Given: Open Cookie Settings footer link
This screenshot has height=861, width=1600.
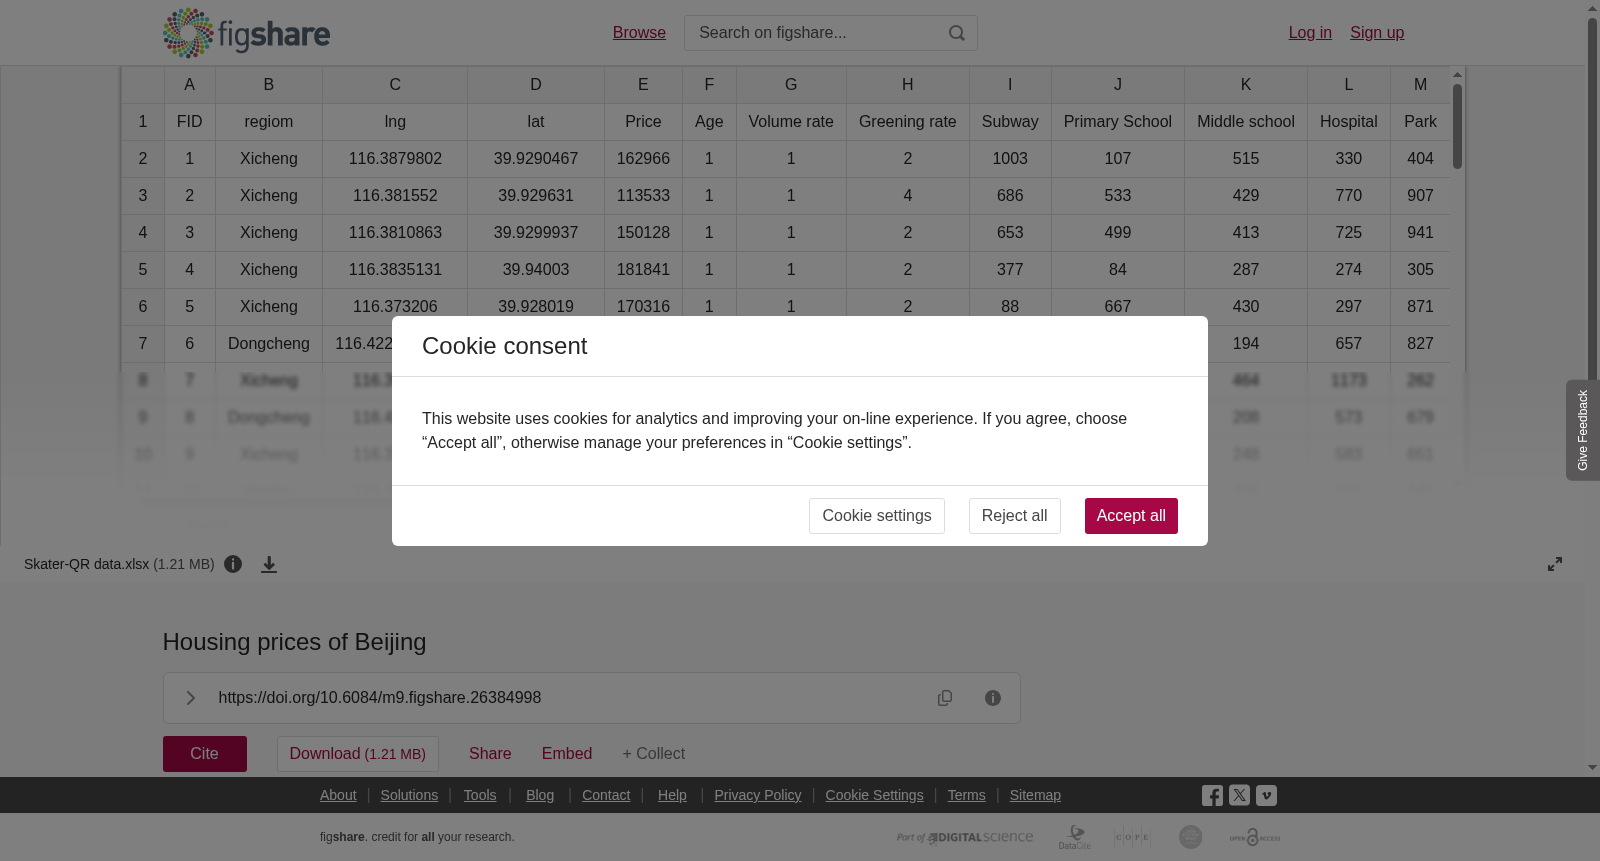Looking at the screenshot, I should [874, 795].
